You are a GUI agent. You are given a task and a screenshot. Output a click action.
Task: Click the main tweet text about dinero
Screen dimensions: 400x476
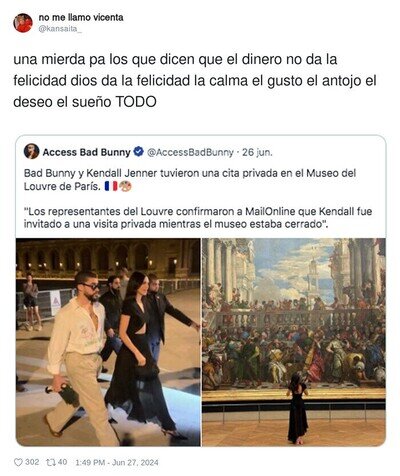tap(195, 80)
